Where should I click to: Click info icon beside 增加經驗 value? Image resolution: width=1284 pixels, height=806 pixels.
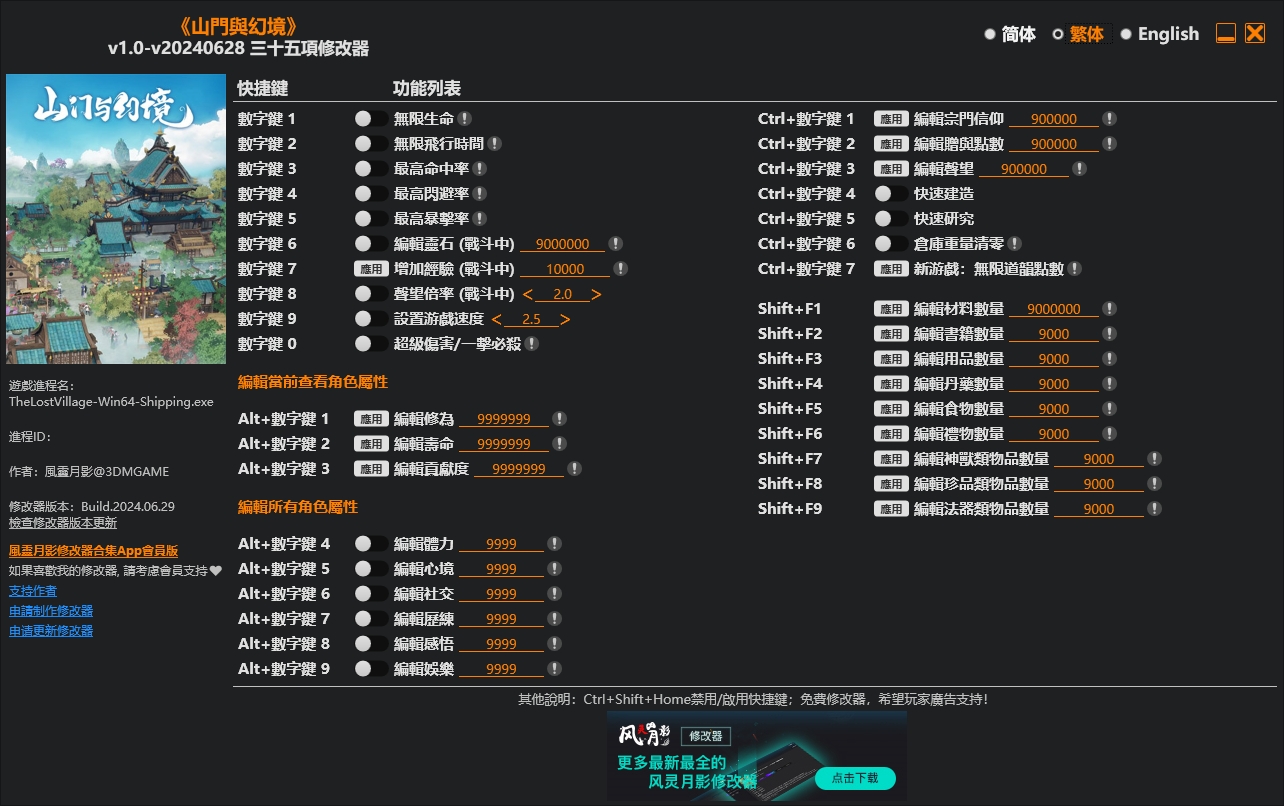[621, 269]
